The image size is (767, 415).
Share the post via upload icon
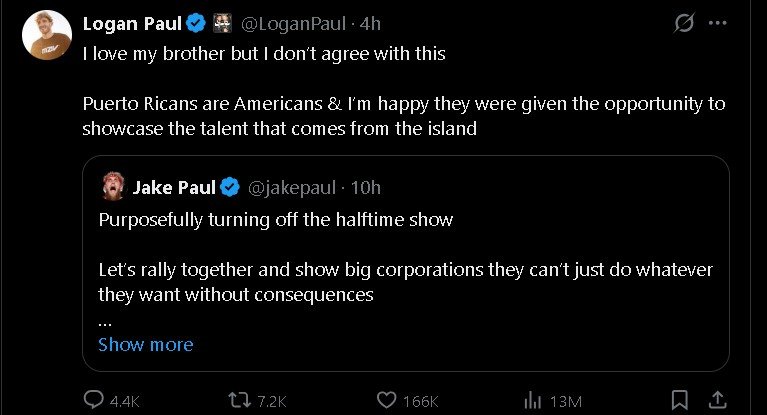click(715, 400)
